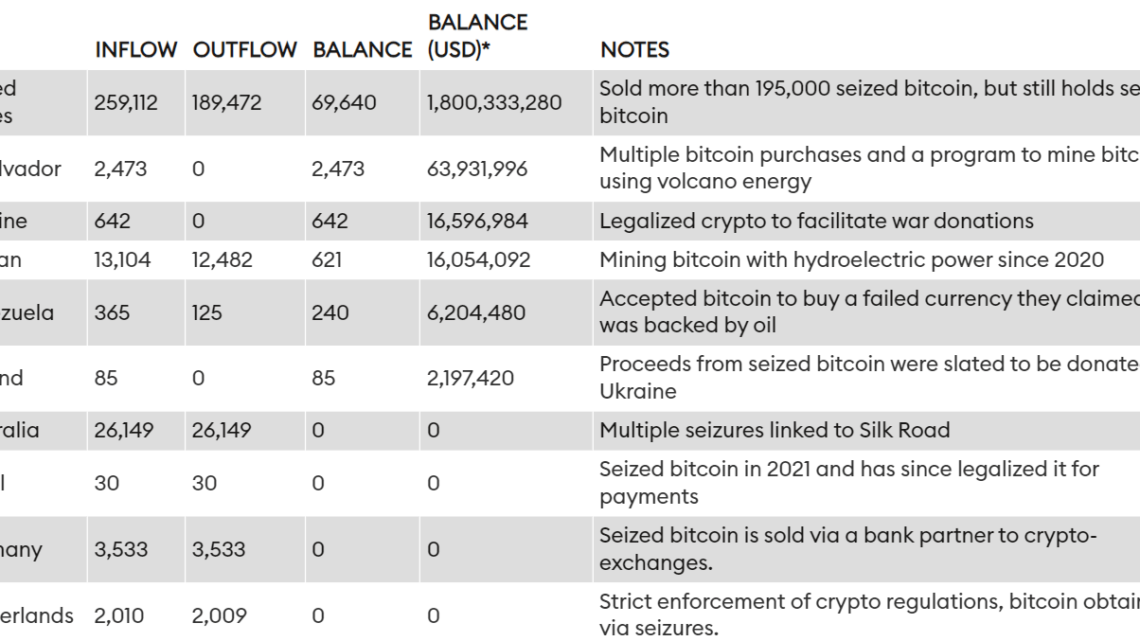Click the INFLOW column header
This screenshot has height=641, width=1140.
136,49
